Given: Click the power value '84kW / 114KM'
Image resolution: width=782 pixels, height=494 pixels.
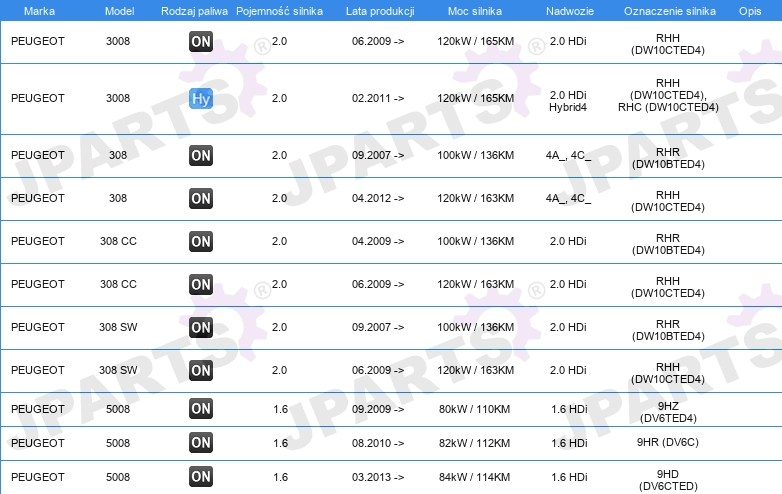Looking at the screenshot, I should click(x=474, y=477).
